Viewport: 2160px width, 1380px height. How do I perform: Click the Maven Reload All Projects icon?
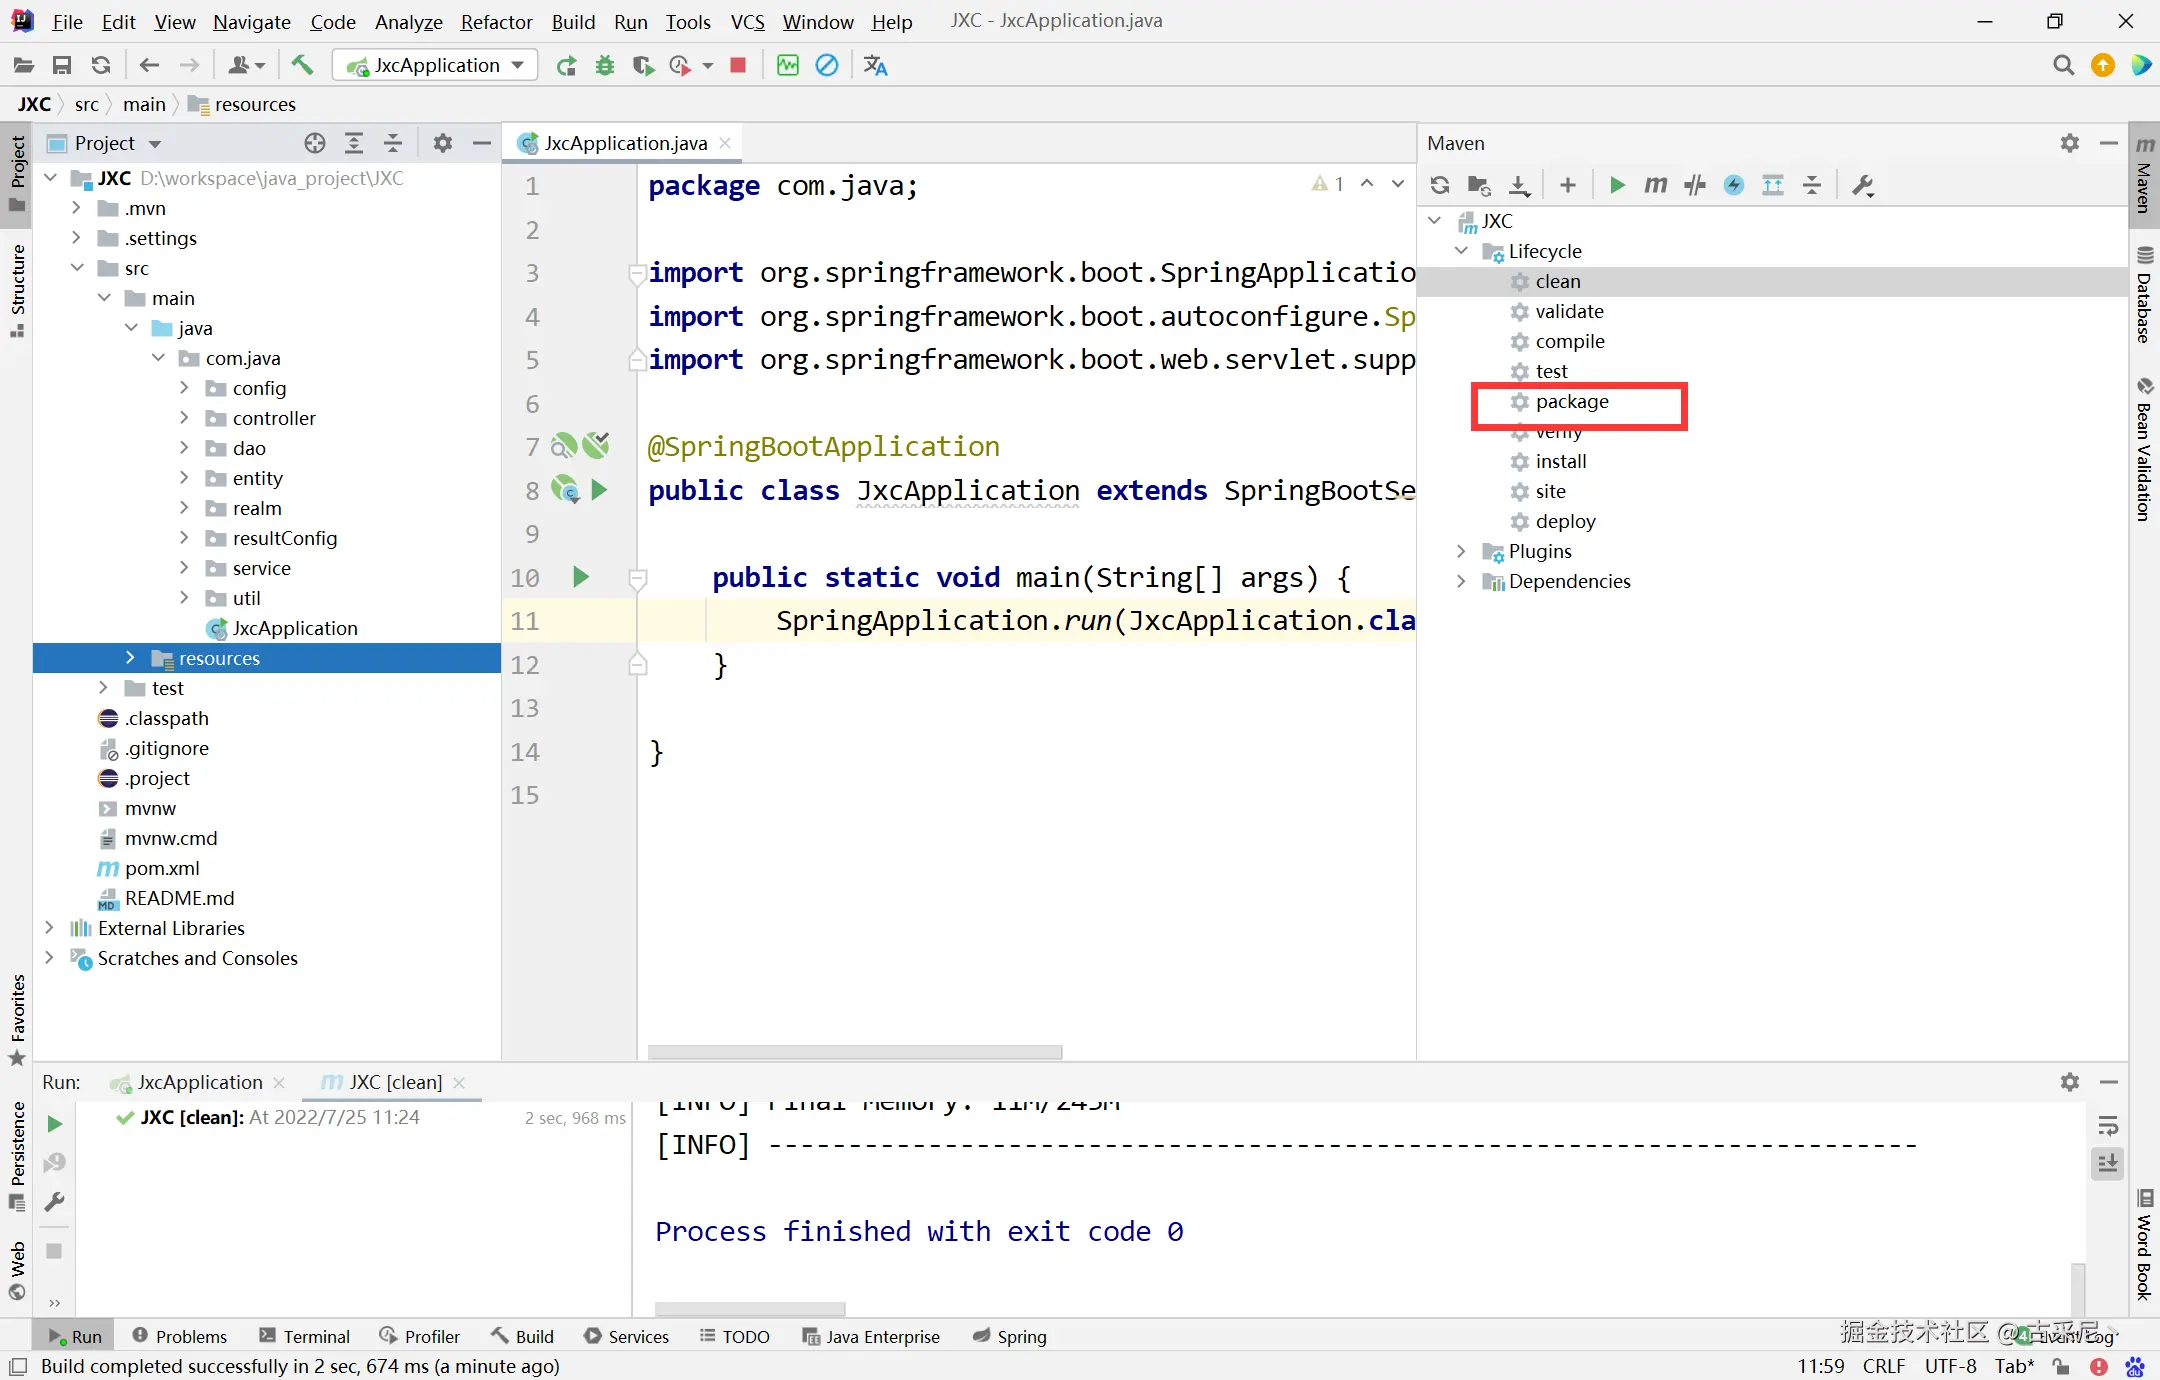1440,185
